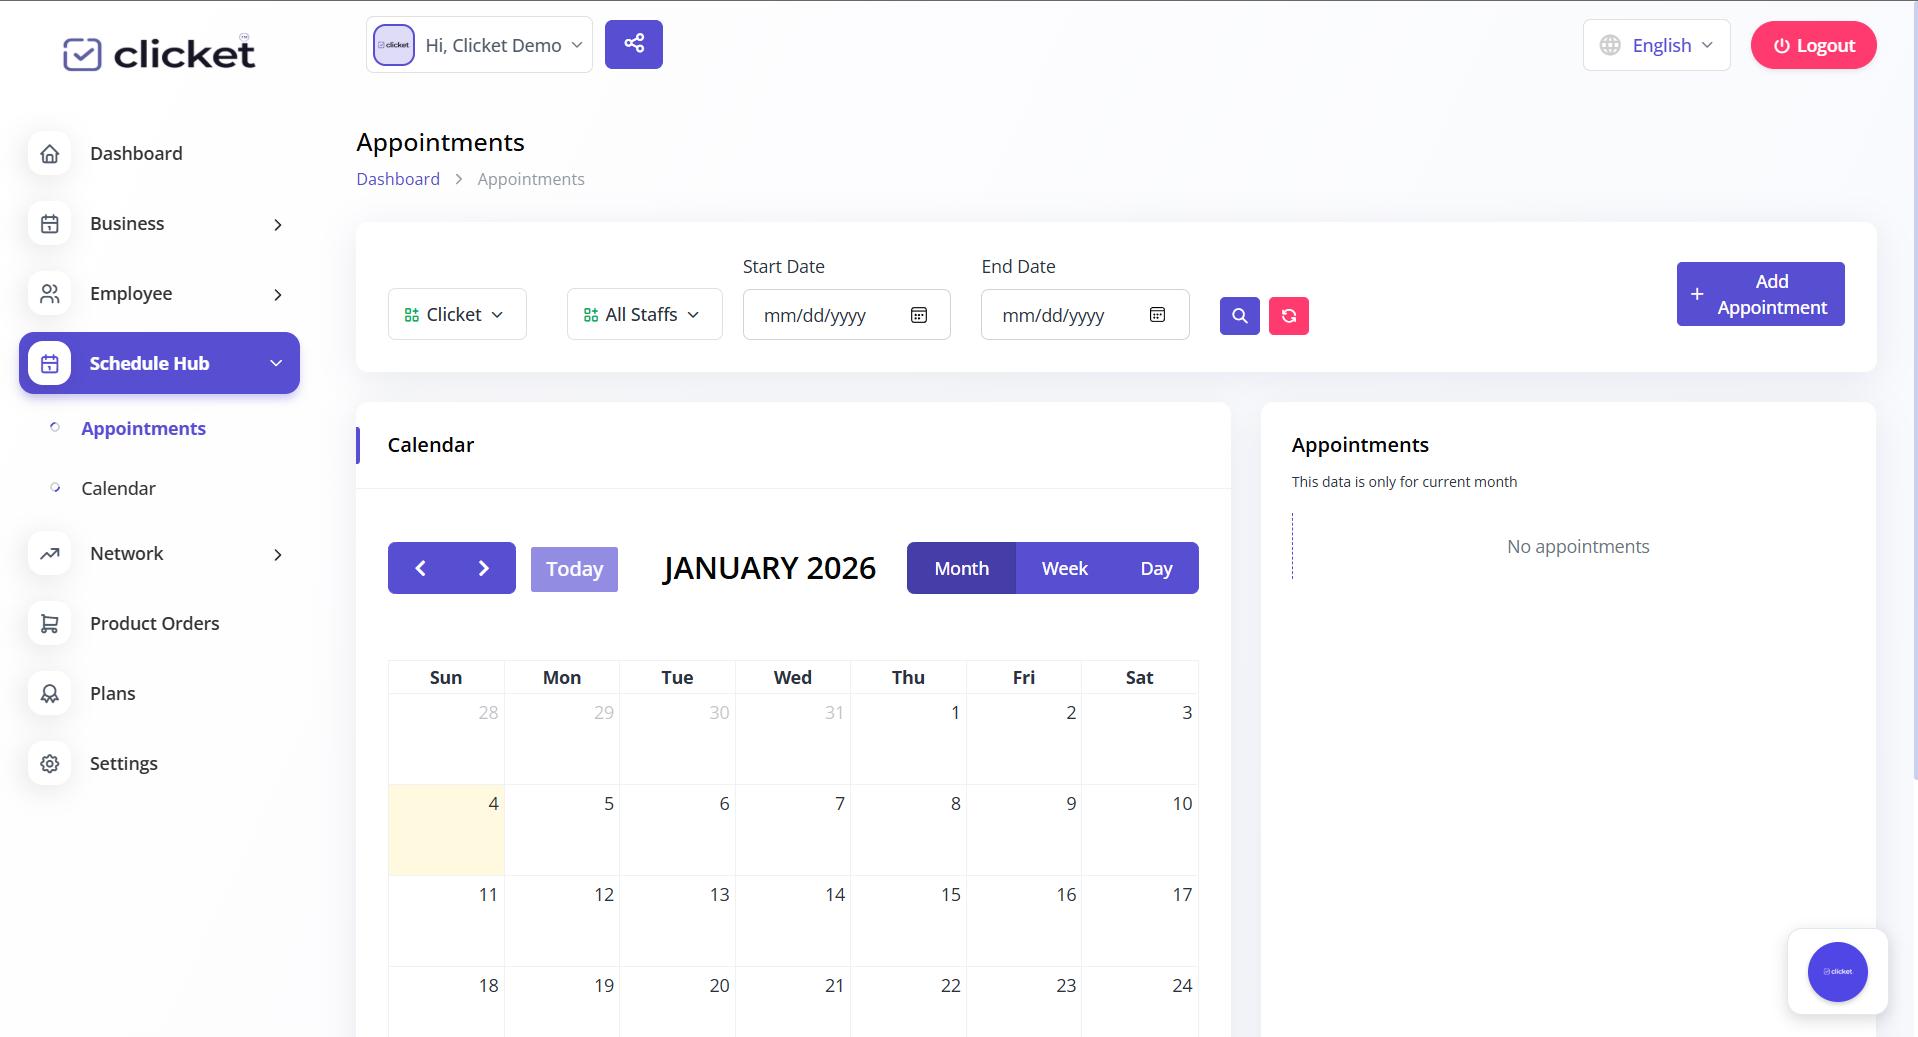The image size is (1918, 1037).
Task: Click the Dashboard breadcrumb link
Action: click(x=398, y=179)
